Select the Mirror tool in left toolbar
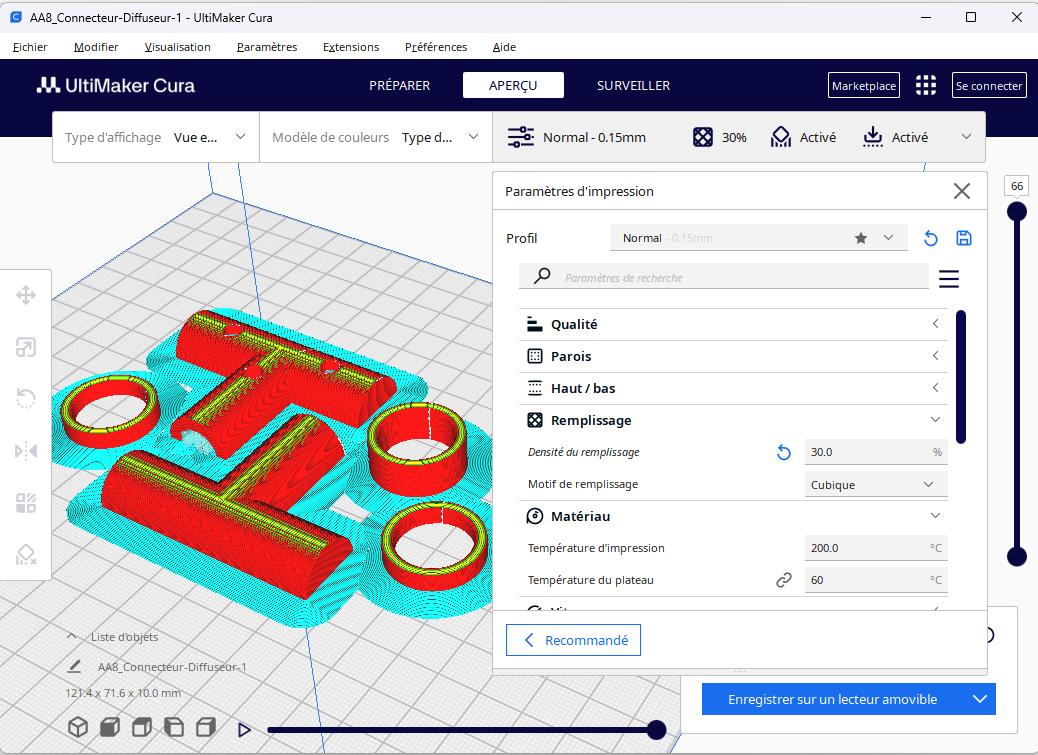The width and height of the screenshot is (1038, 755). pyautogui.click(x=26, y=451)
